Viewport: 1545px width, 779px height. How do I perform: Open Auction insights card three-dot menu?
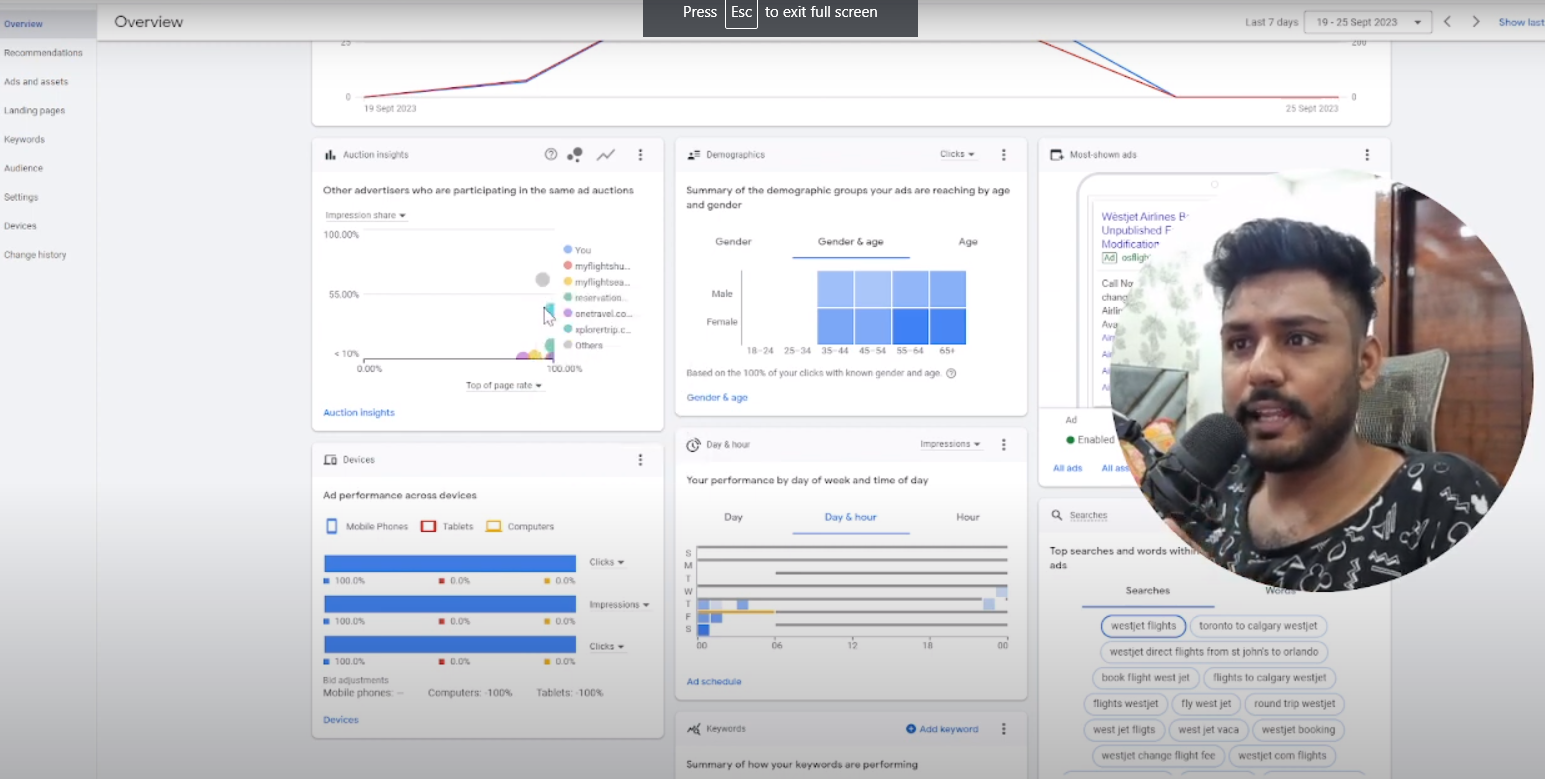tap(641, 155)
